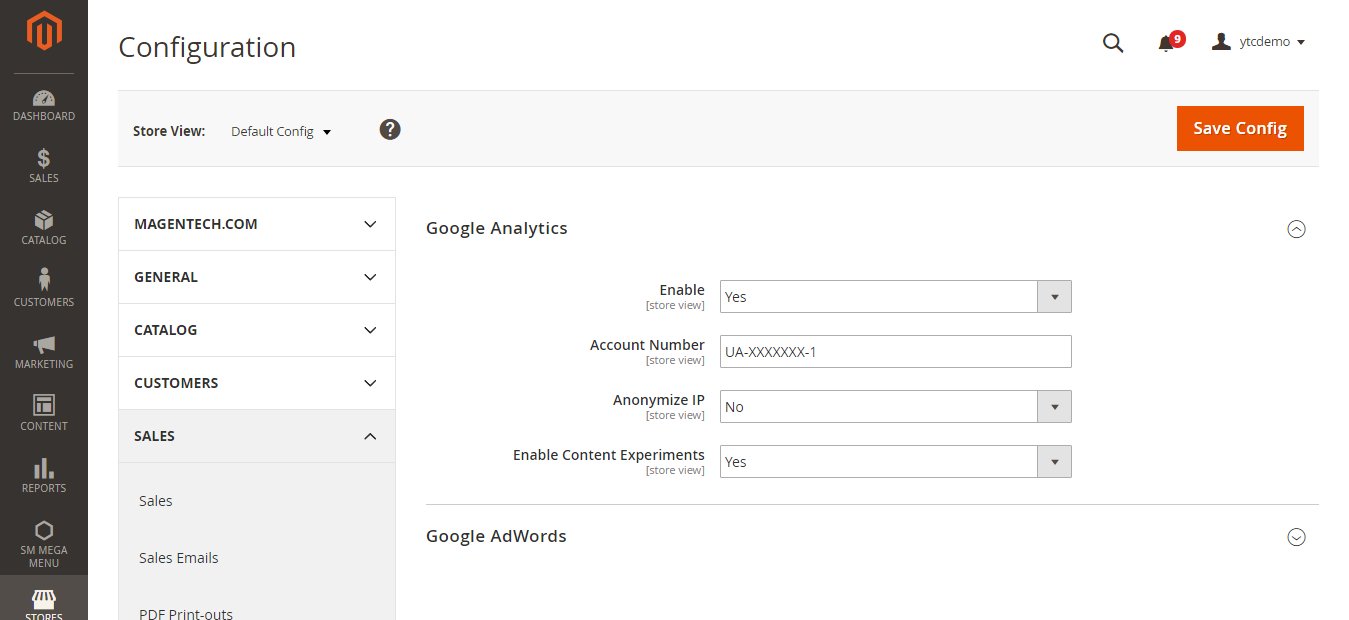Open the notifications bell with 9 badge

(x=1169, y=42)
